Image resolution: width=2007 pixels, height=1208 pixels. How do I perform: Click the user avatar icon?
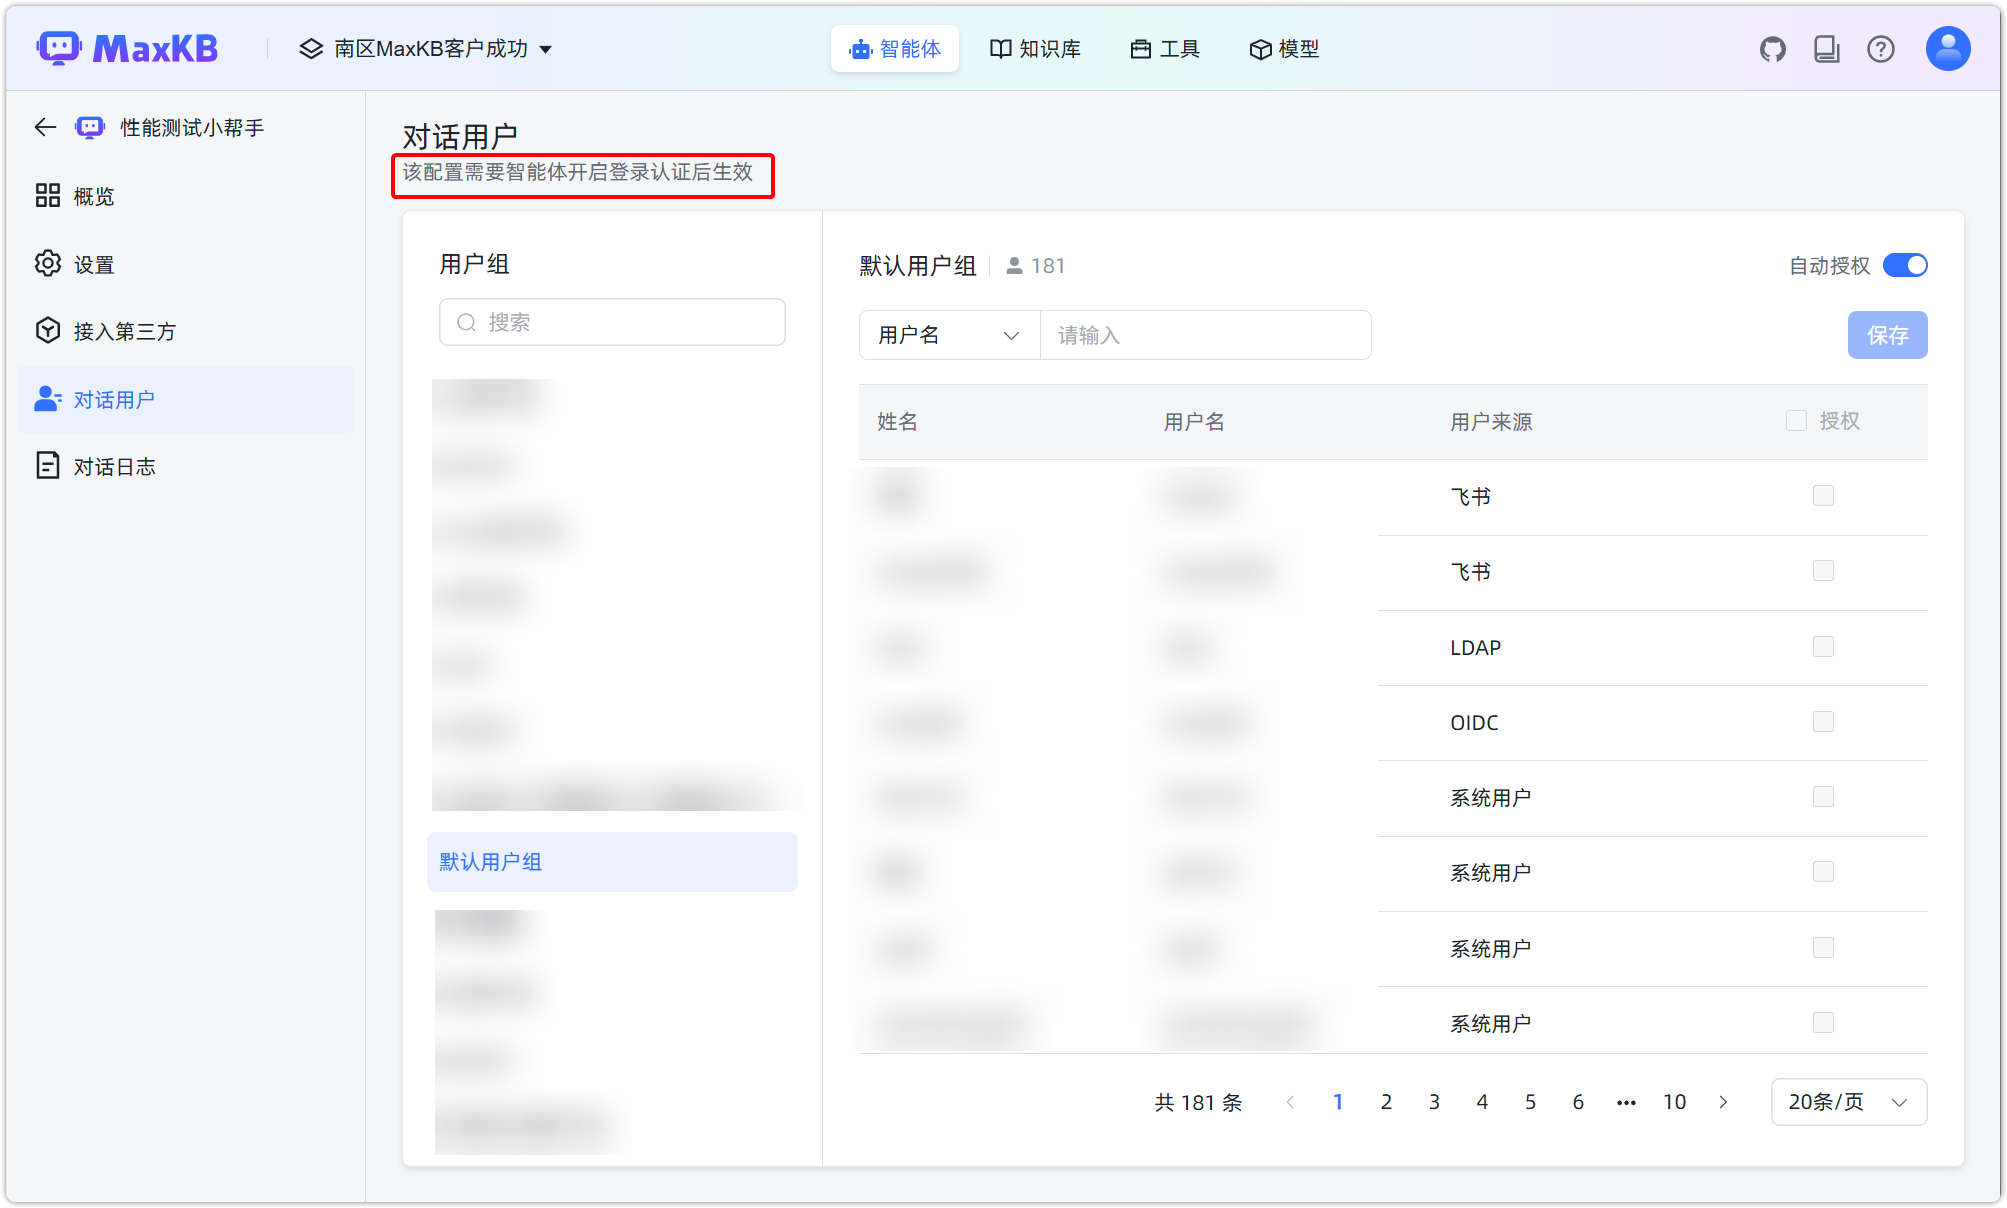(x=1947, y=47)
